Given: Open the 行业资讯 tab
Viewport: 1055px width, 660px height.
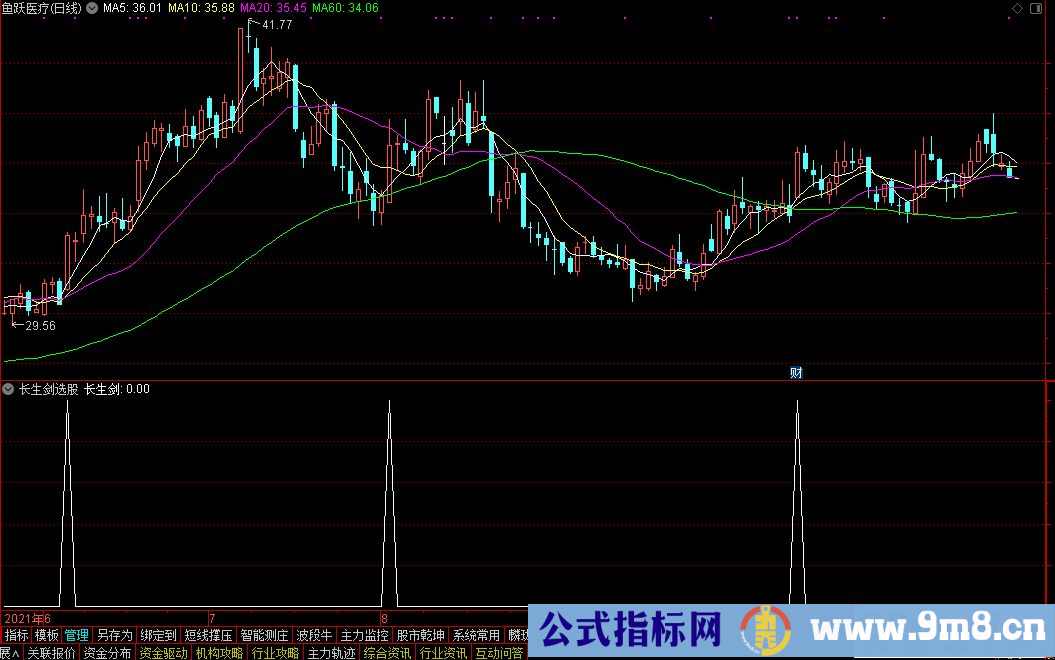Looking at the screenshot, I should (x=443, y=653).
